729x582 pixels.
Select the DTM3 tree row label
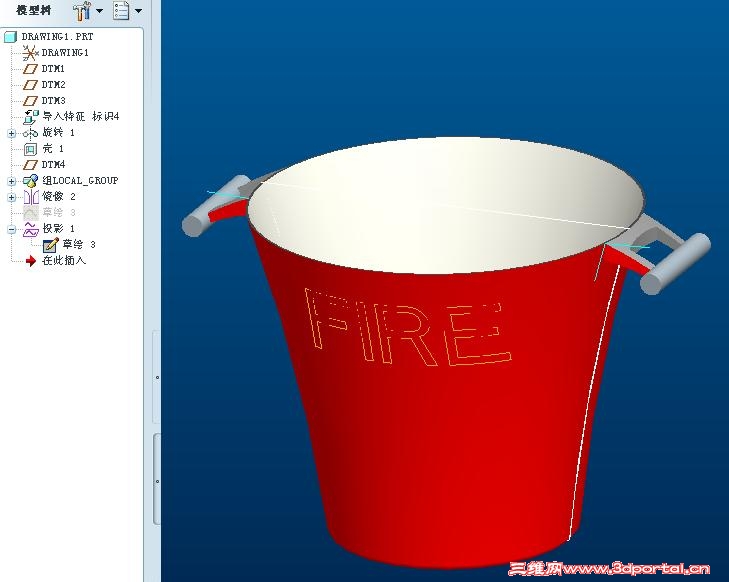pos(53,100)
